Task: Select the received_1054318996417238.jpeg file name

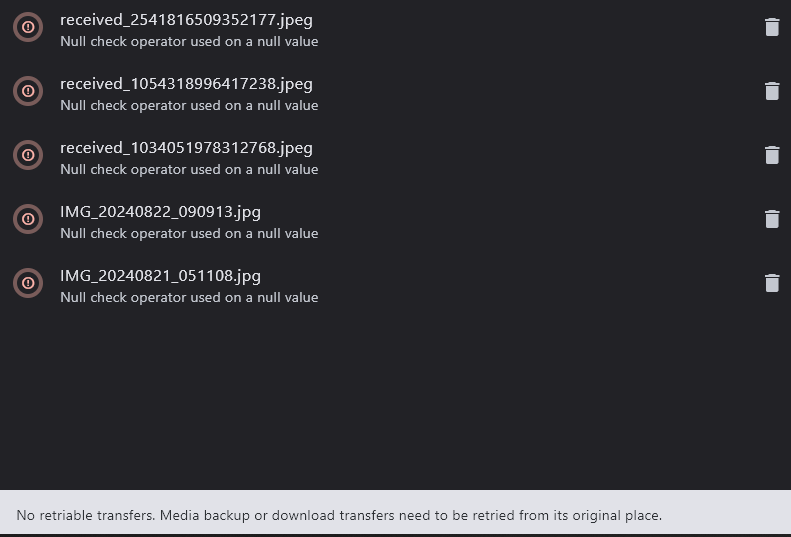Action: [x=186, y=84]
